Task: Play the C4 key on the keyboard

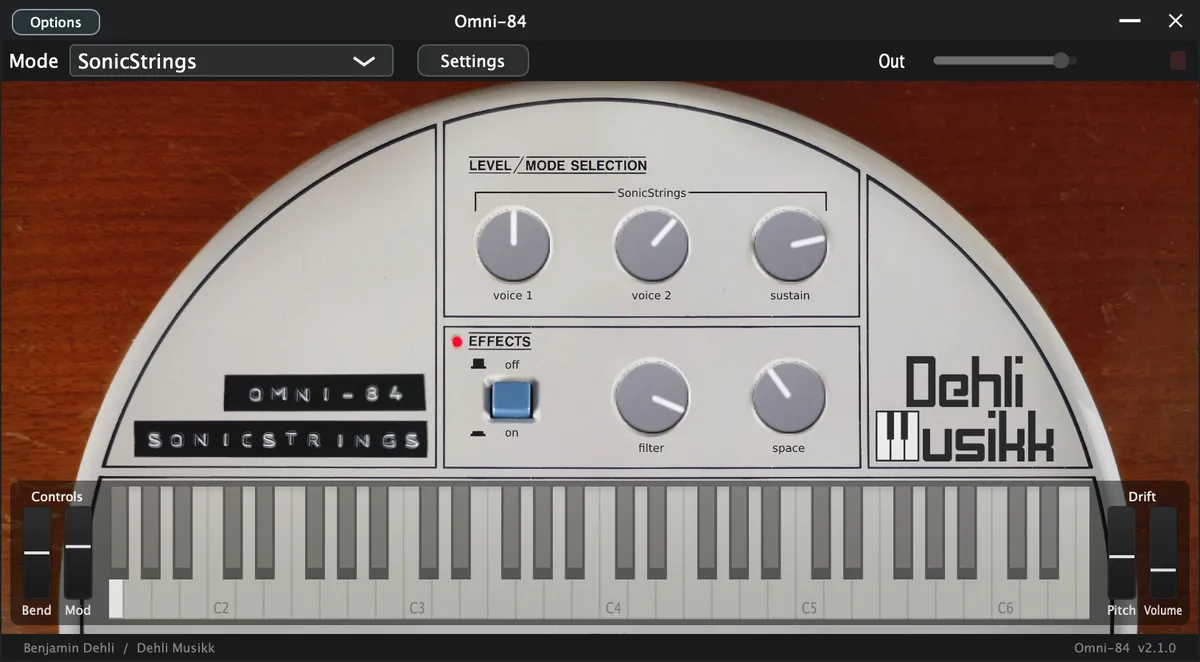Action: tap(613, 598)
